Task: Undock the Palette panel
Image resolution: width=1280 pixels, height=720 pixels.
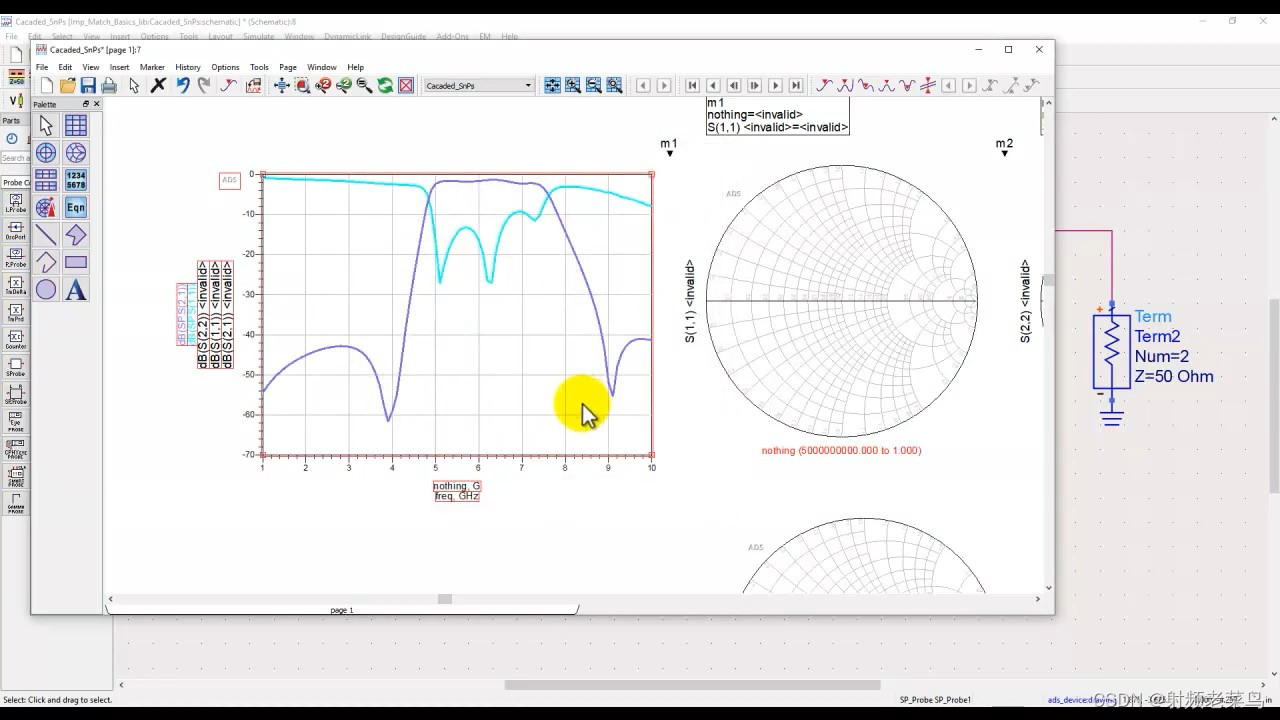Action: pos(85,104)
